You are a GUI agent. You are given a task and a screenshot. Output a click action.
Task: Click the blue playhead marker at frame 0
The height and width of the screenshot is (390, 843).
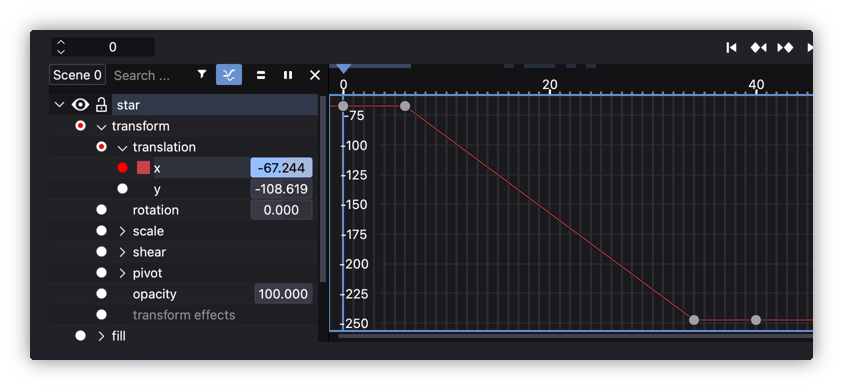pos(344,68)
